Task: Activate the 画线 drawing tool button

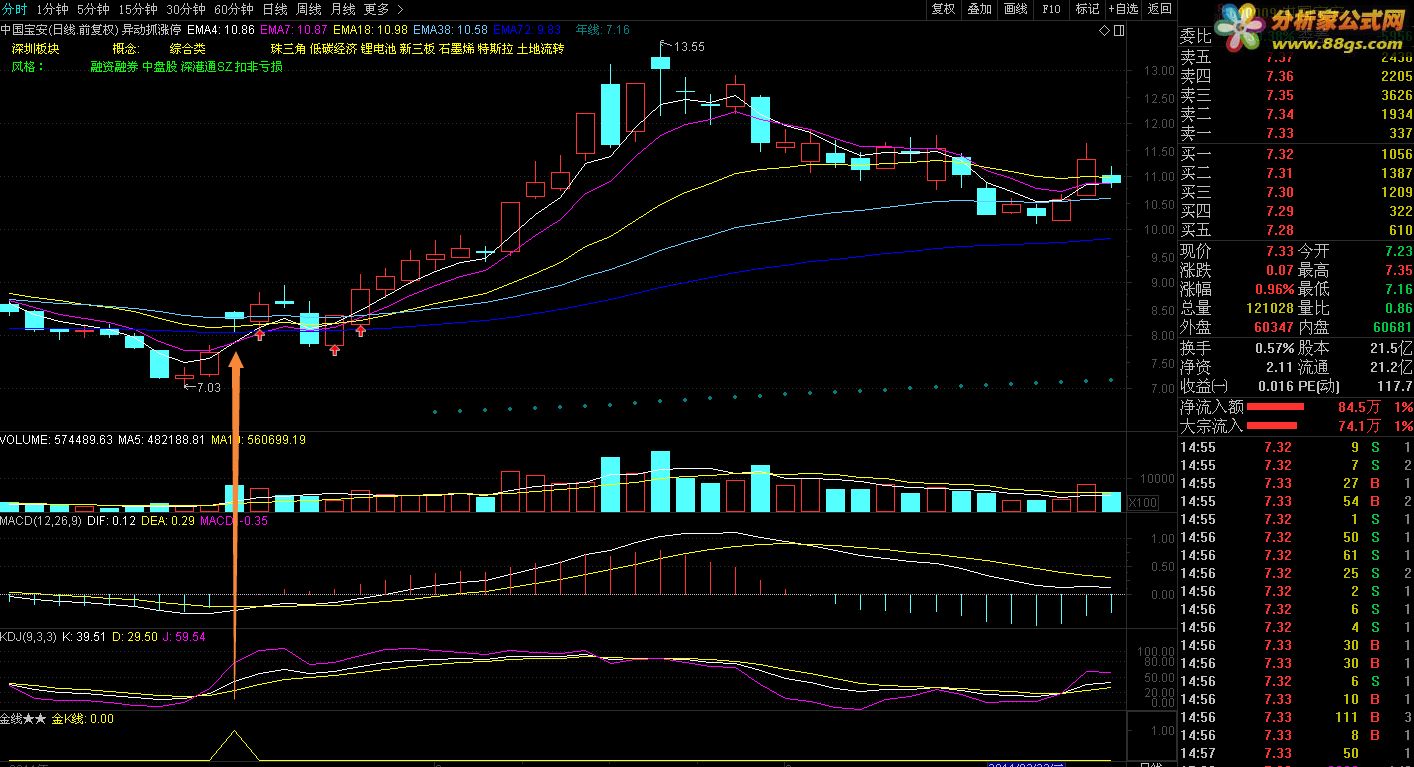Action: (1015, 9)
